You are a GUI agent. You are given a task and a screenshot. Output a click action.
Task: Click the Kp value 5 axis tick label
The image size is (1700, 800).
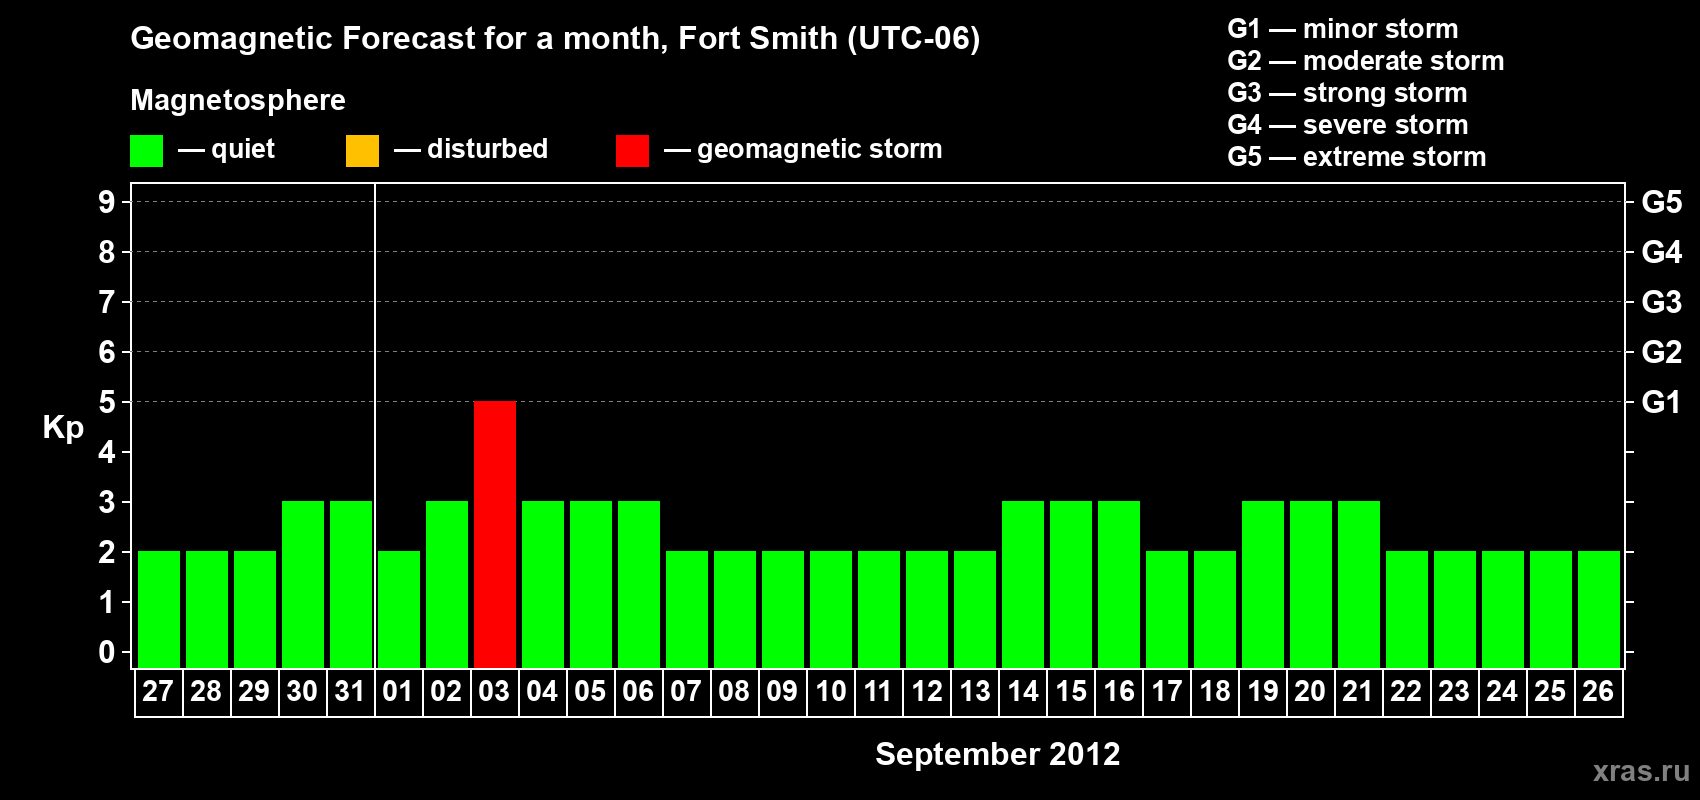107,402
